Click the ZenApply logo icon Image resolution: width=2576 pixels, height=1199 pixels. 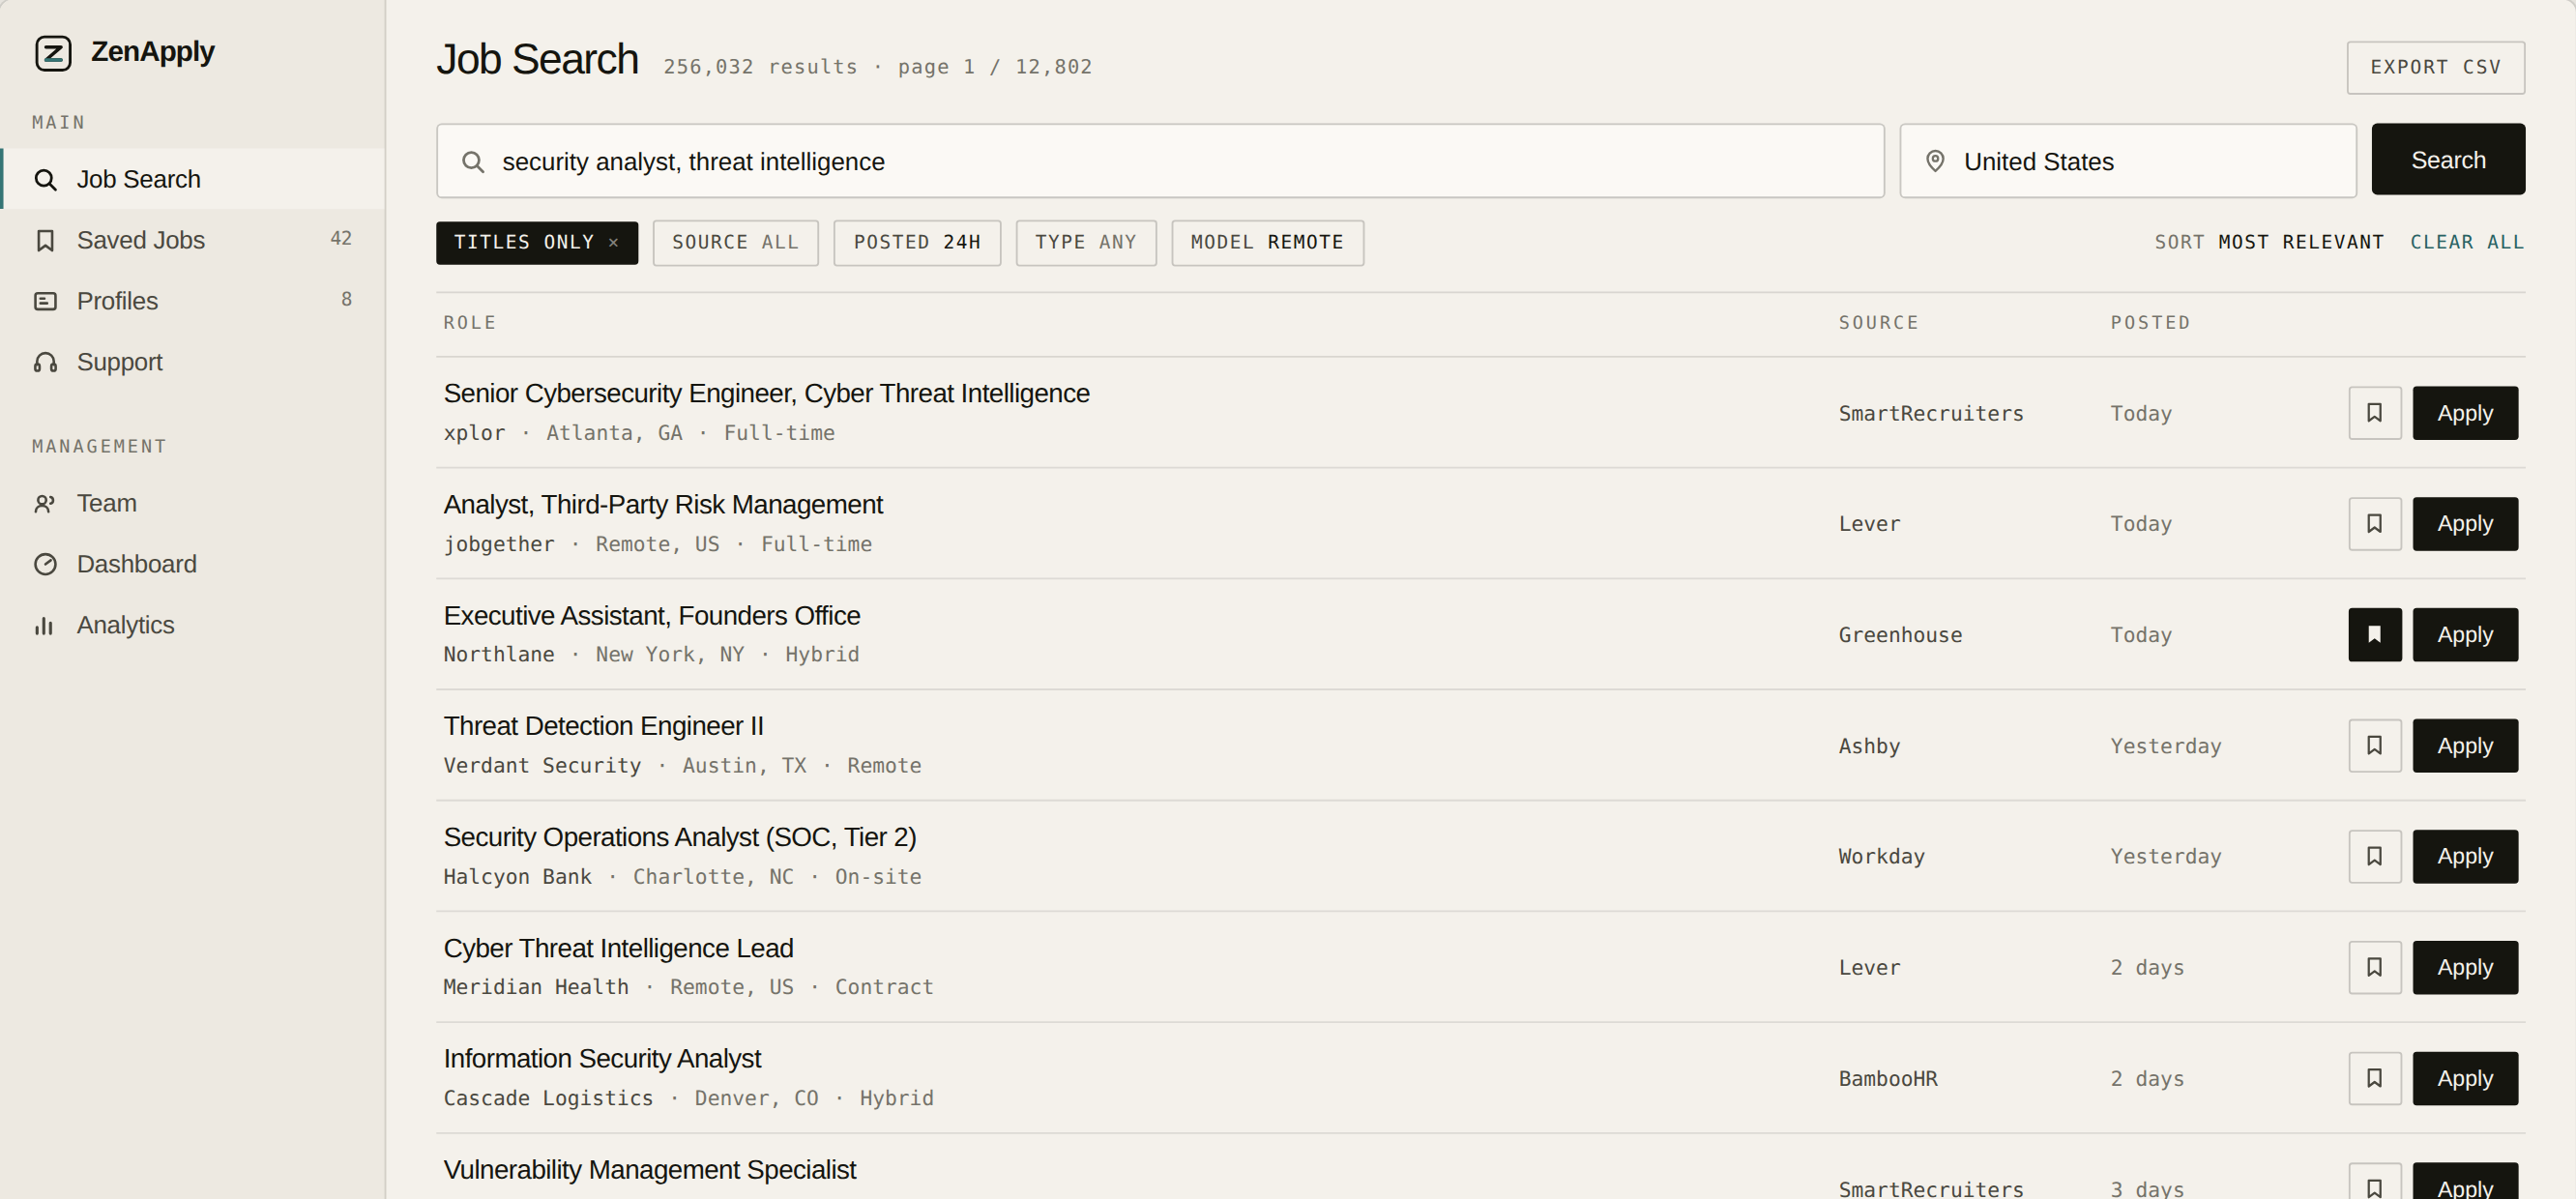53,52
